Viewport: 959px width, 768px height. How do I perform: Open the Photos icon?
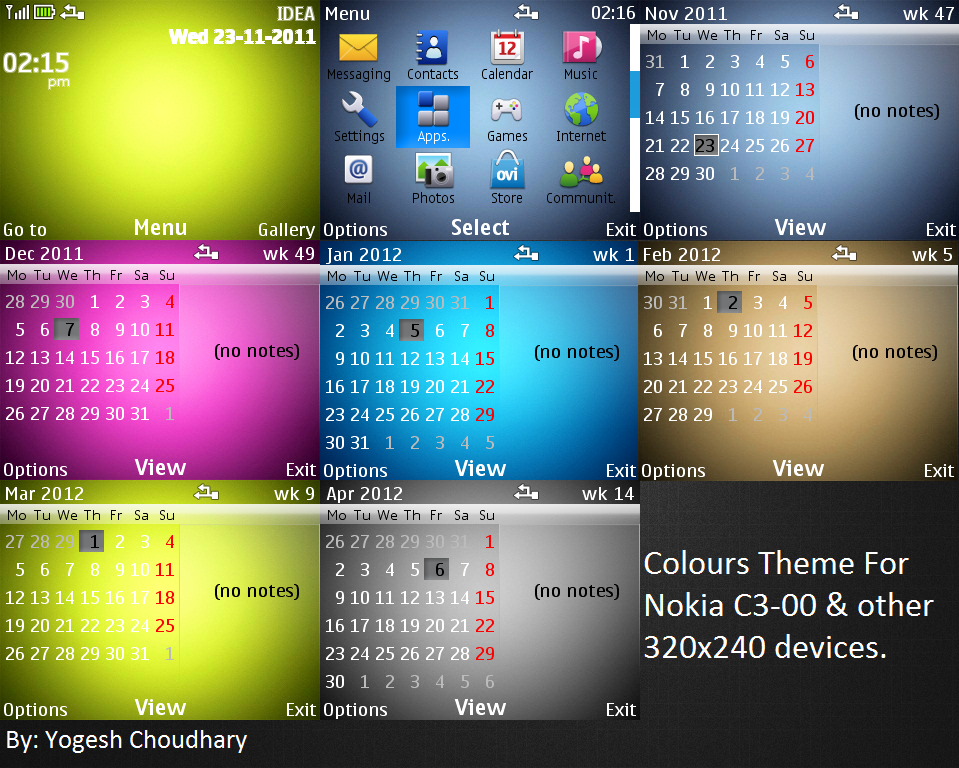coord(432,172)
